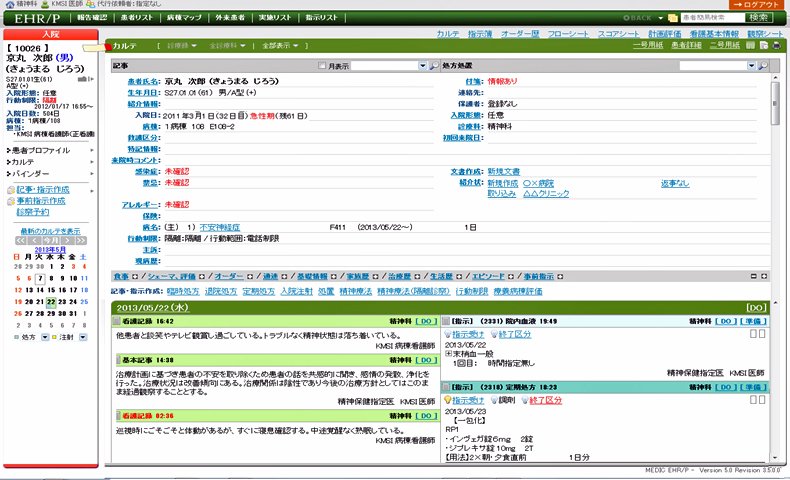Open 指示リスト in the top menu
Screen dimensions: 790x480
pos(321,18)
